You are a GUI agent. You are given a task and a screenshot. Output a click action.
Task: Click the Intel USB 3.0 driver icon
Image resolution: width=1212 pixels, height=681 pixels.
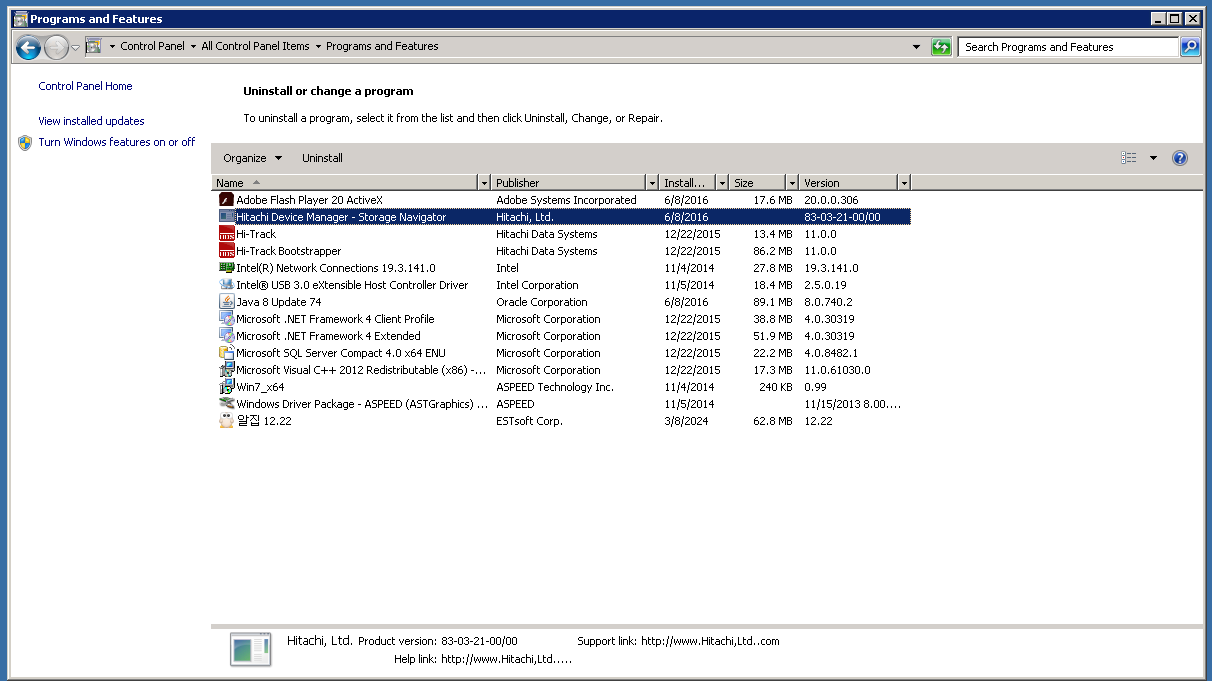[x=226, y=285]
